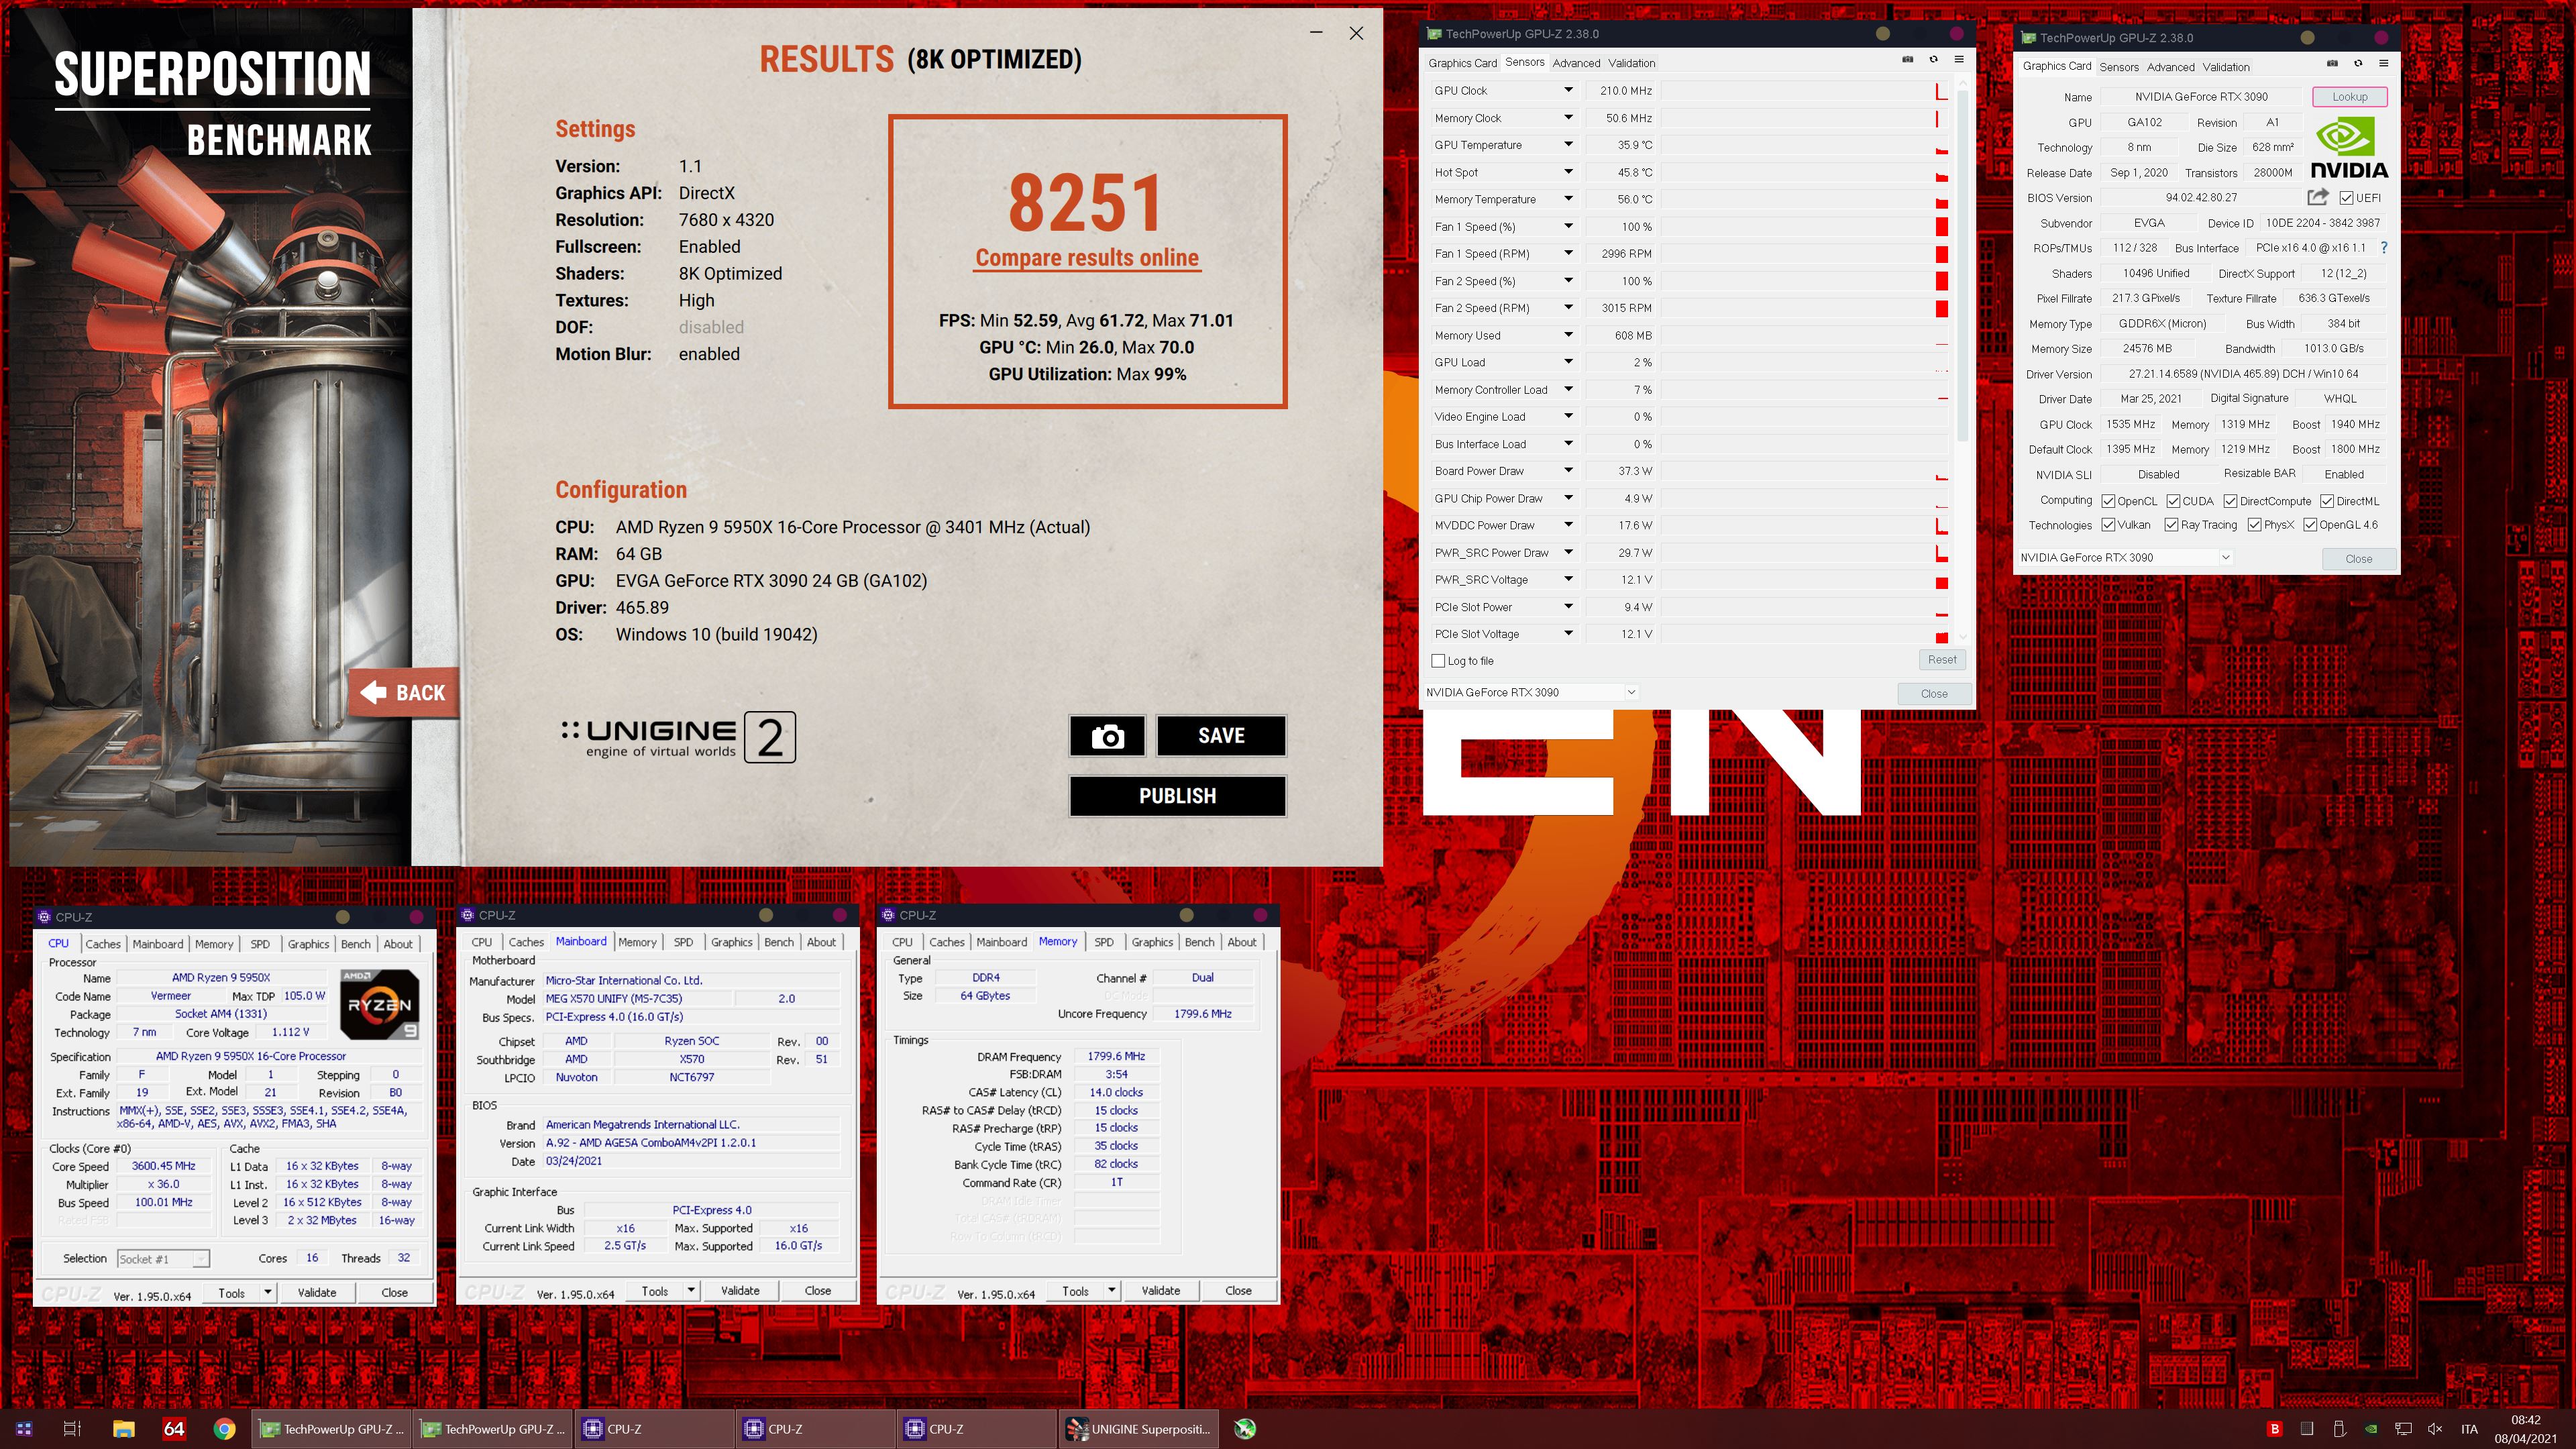The height and width of the screenshot is (1449, 2576).
Task: Click the ITA language indicator in tray
Action: 2469,1429
